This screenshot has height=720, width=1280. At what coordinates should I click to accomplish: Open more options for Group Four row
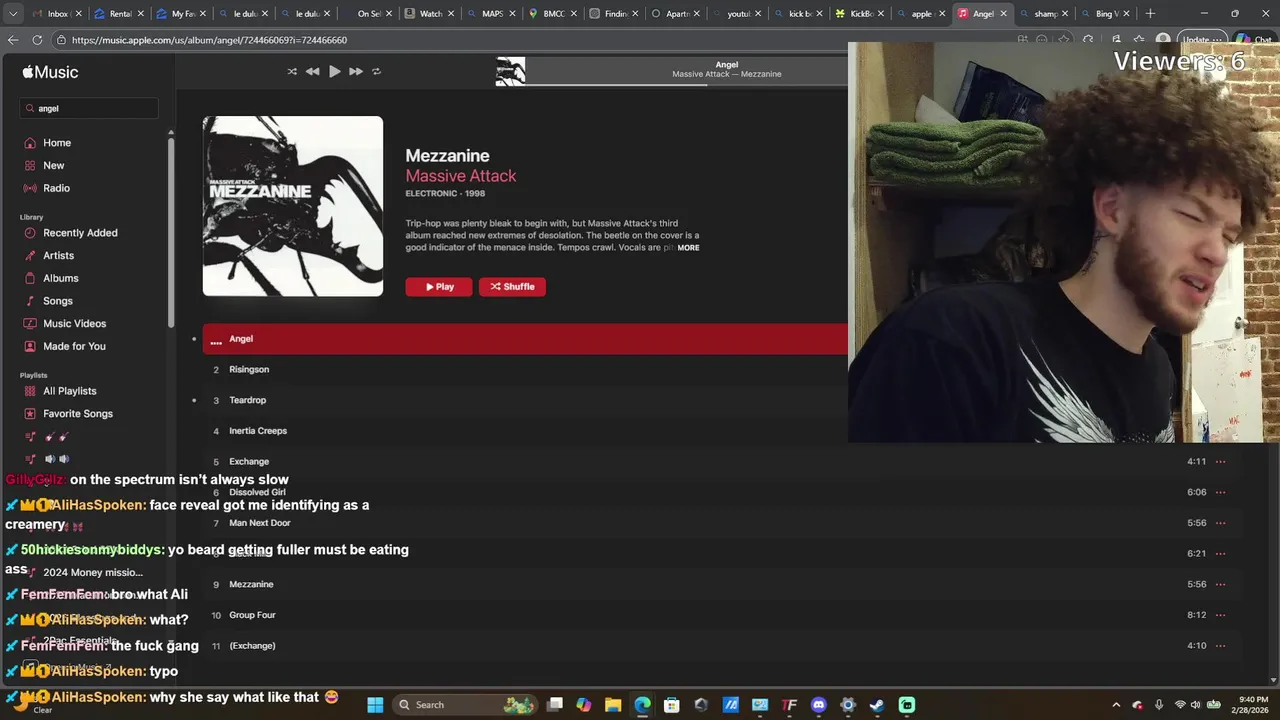[1220, 615]
